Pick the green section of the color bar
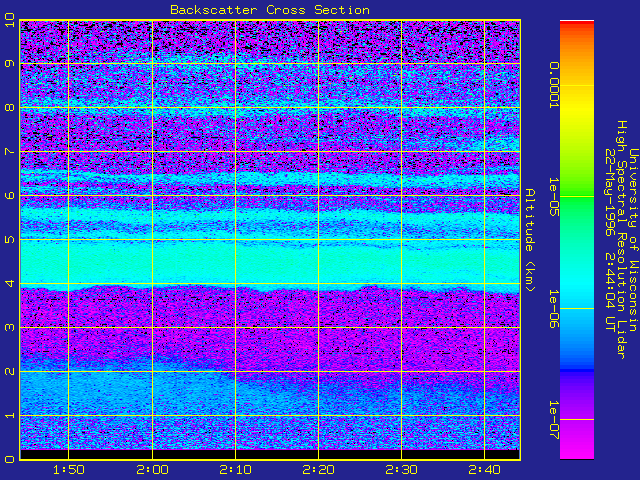This screenshot has width=640, height=480. click(577, 196)
